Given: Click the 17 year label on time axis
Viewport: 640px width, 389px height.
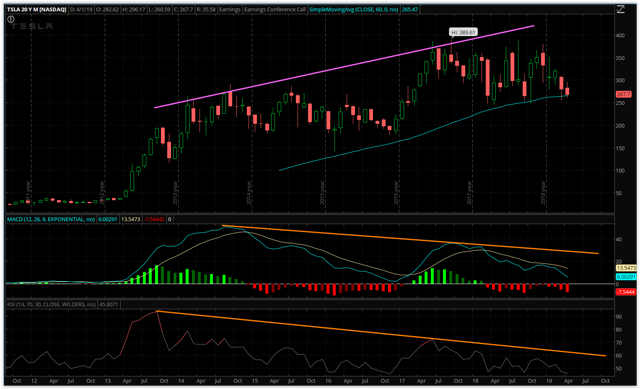Looking at the screenshot, I should pos(402,381).
